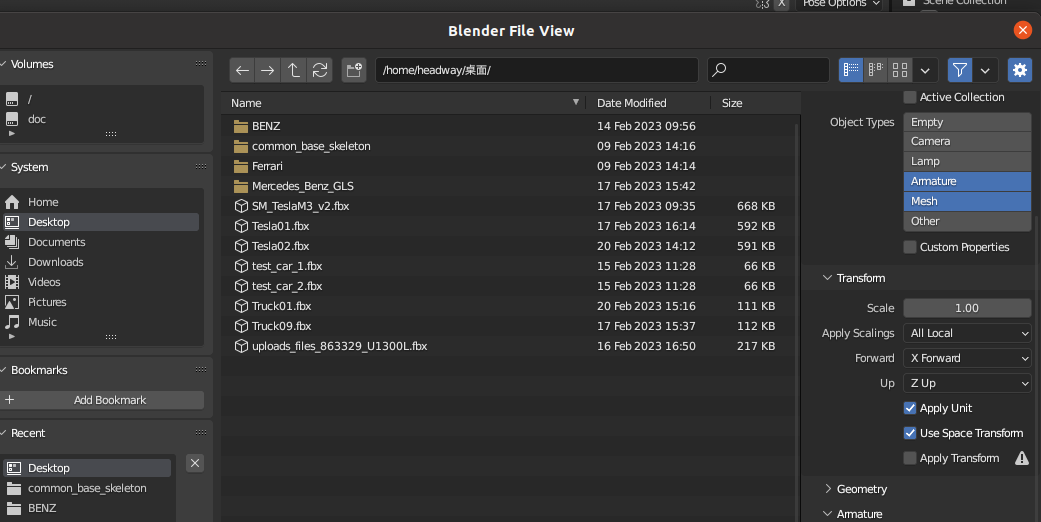Select Truck09.fbx file

[x=508, y=325]
